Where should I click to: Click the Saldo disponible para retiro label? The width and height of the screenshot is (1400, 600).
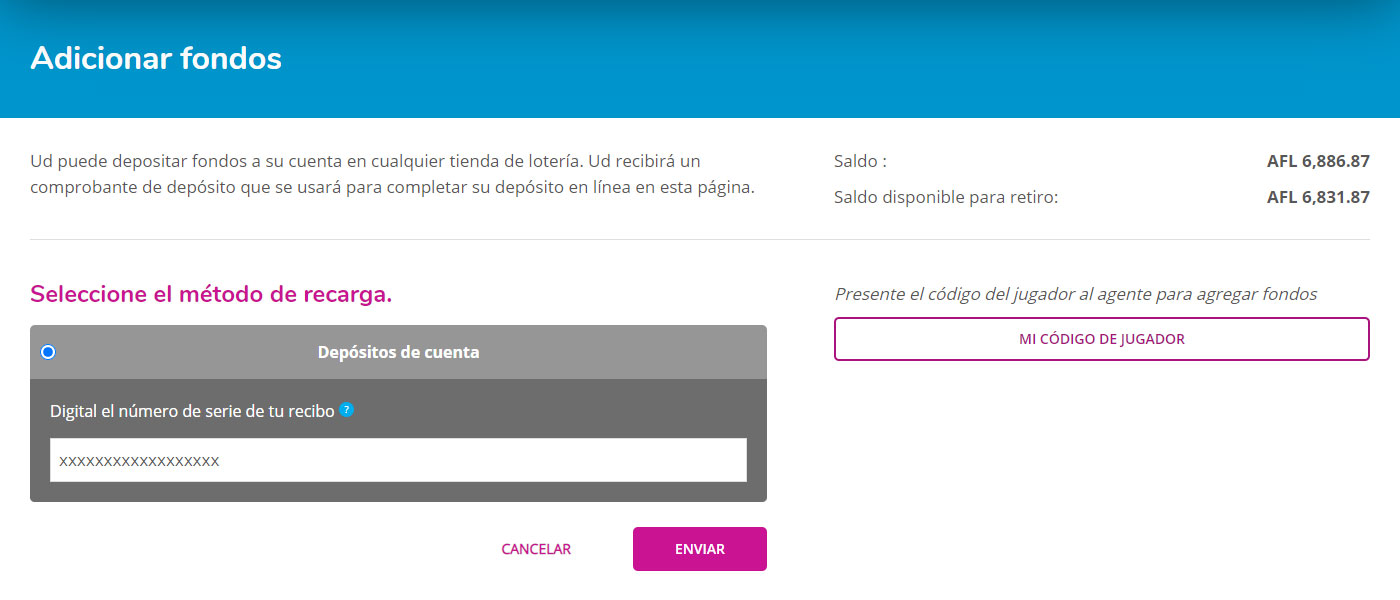click(945, 197)
